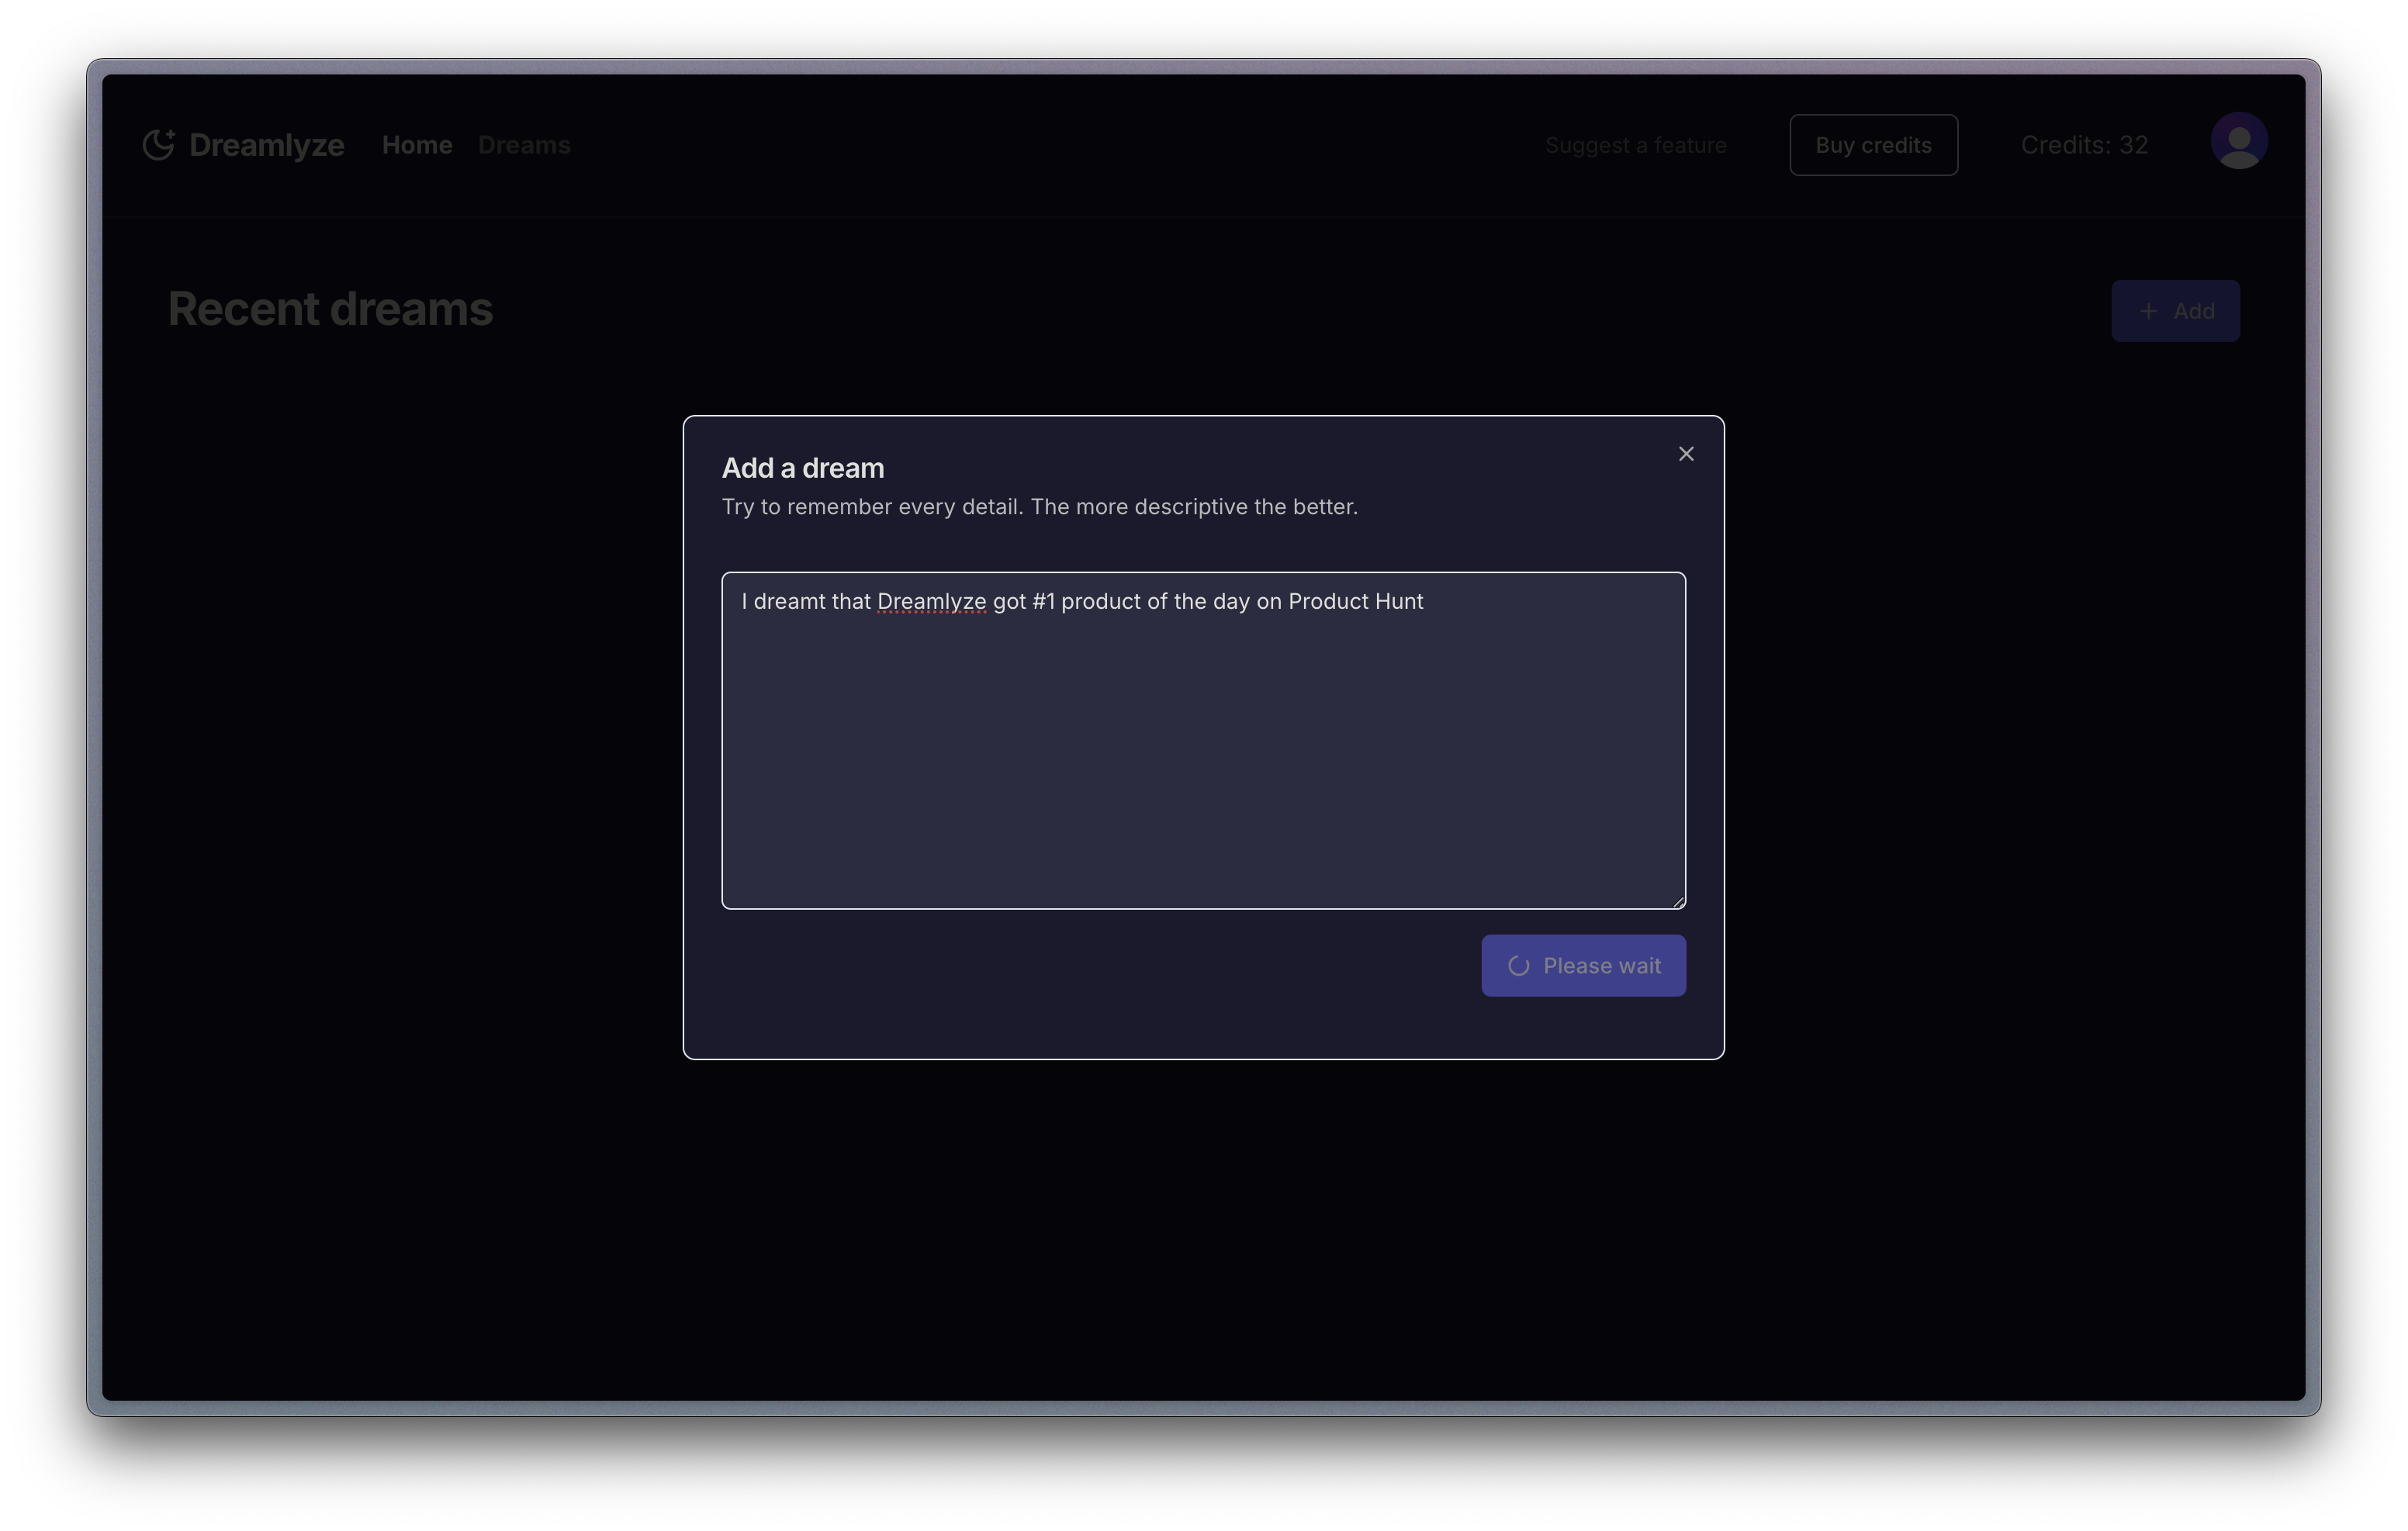The width and height of the screenshot is (2408, 1531).
Task: Click the loading spinner icon
Action: coord(1518,966)
